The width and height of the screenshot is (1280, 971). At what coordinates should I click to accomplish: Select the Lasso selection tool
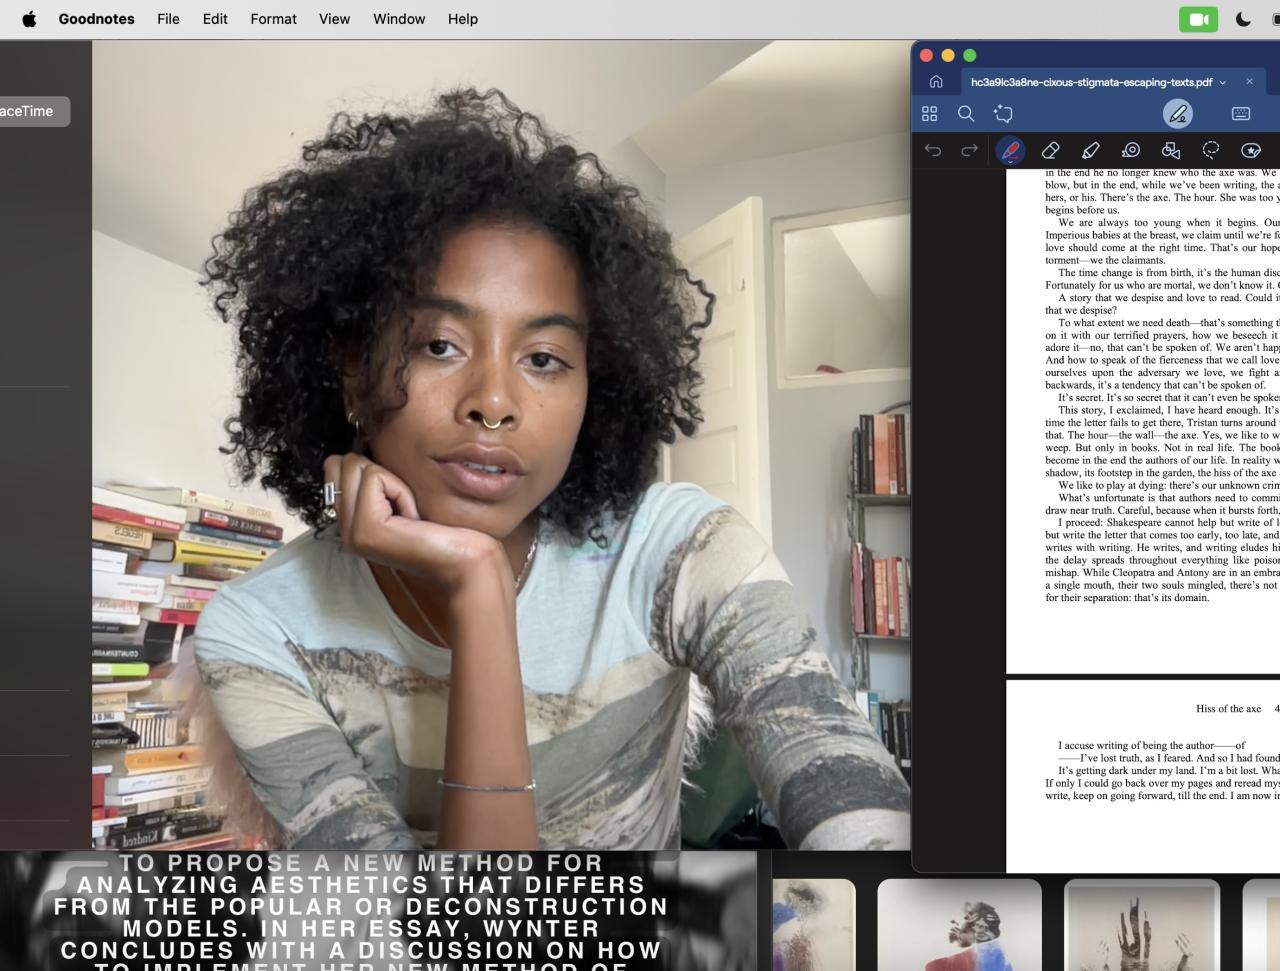pyautogui.click(x=1211, y=151)
